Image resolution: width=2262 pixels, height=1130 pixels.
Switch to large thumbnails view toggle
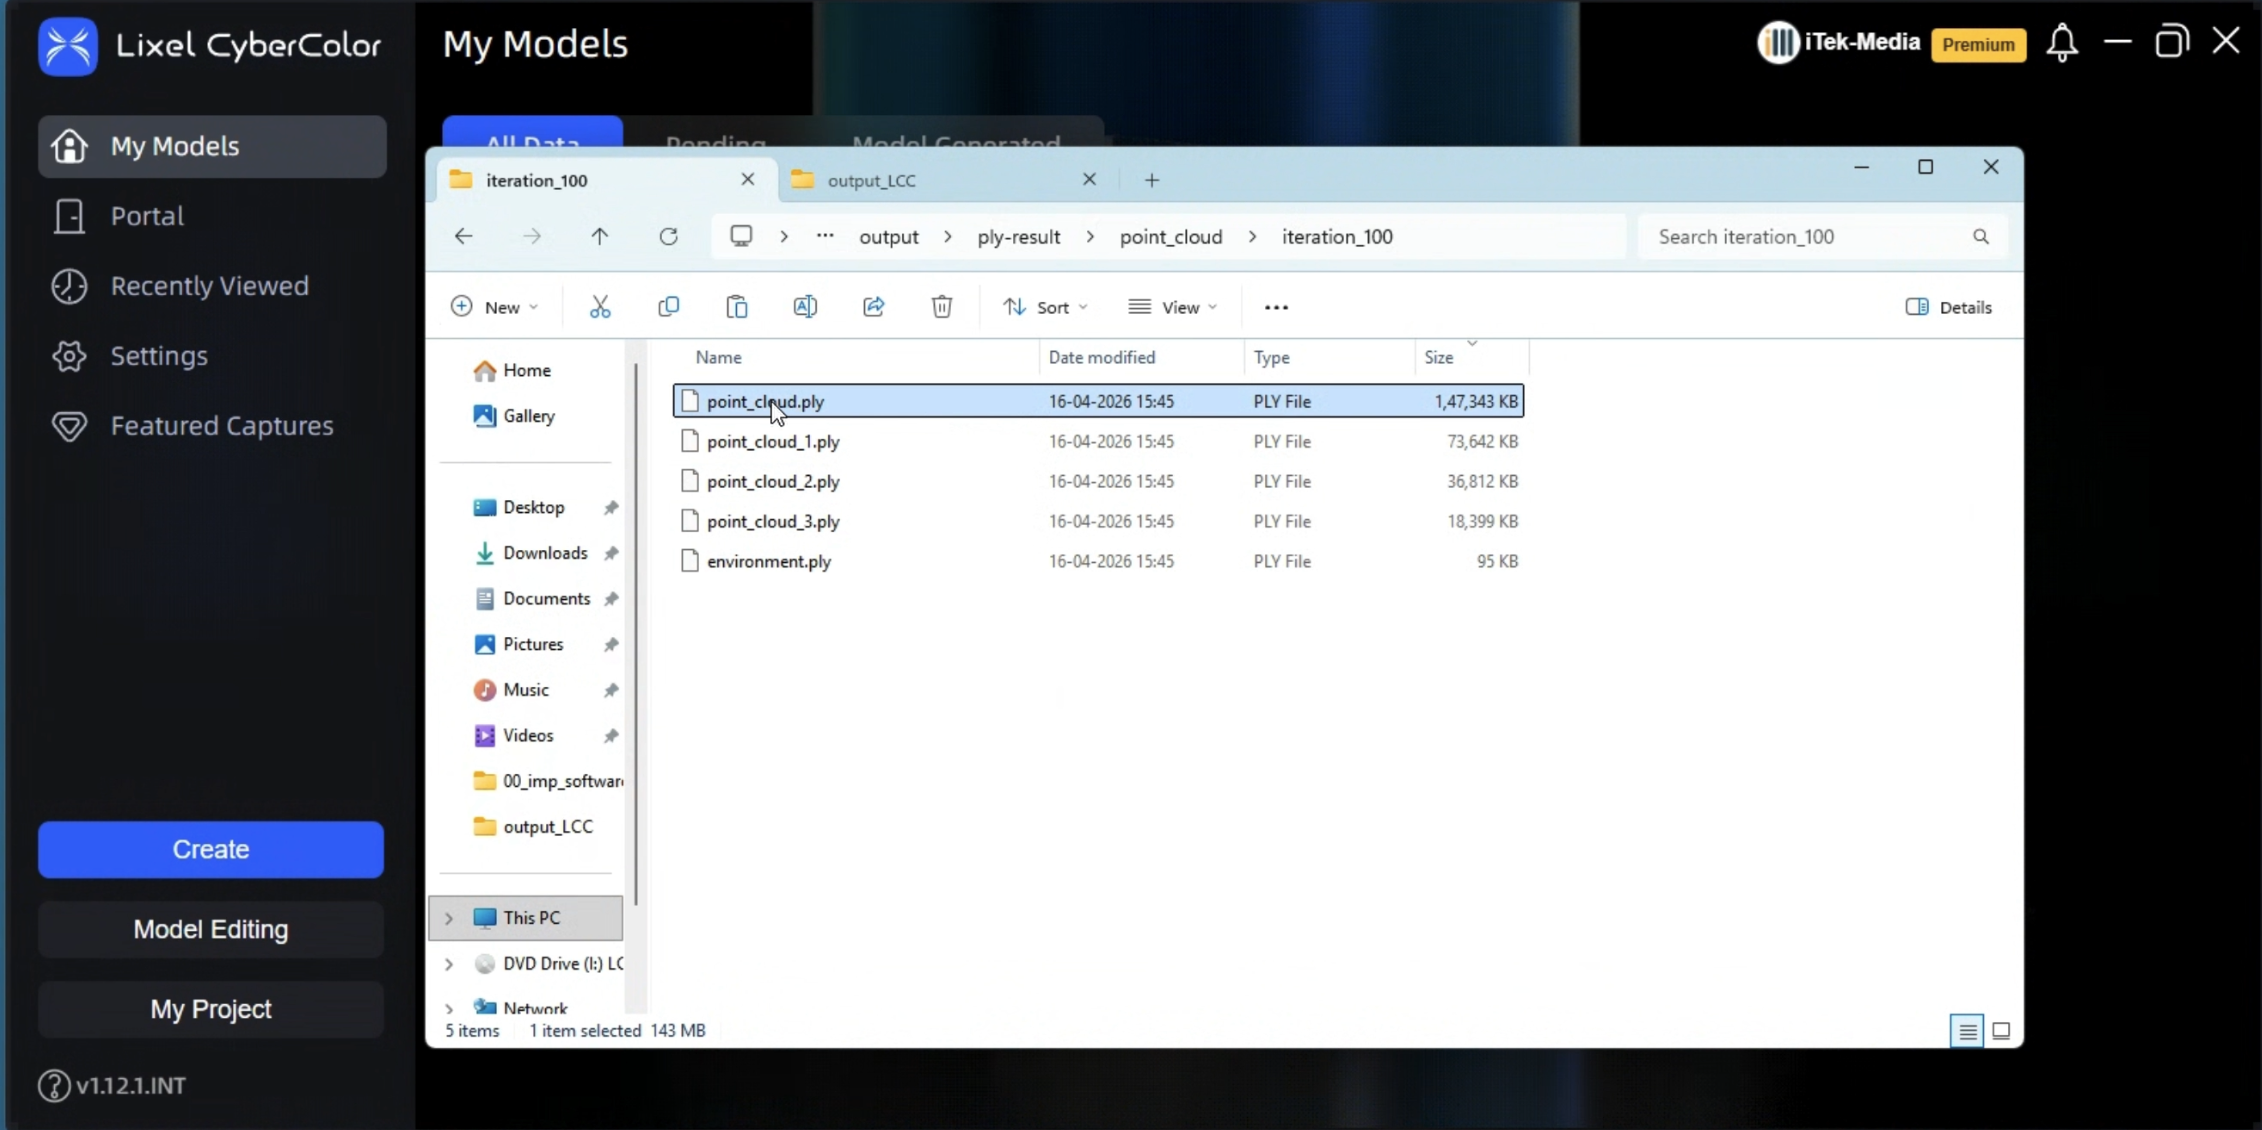coord(2001,1031)
